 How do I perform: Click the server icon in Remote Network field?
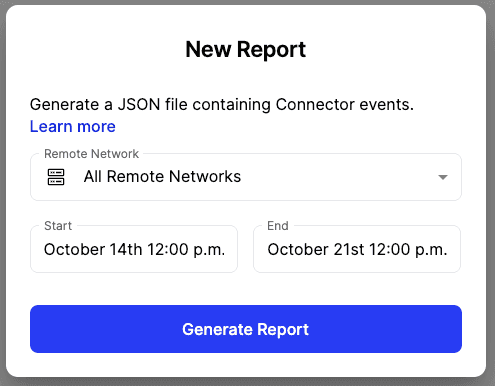tap(56, 177)
